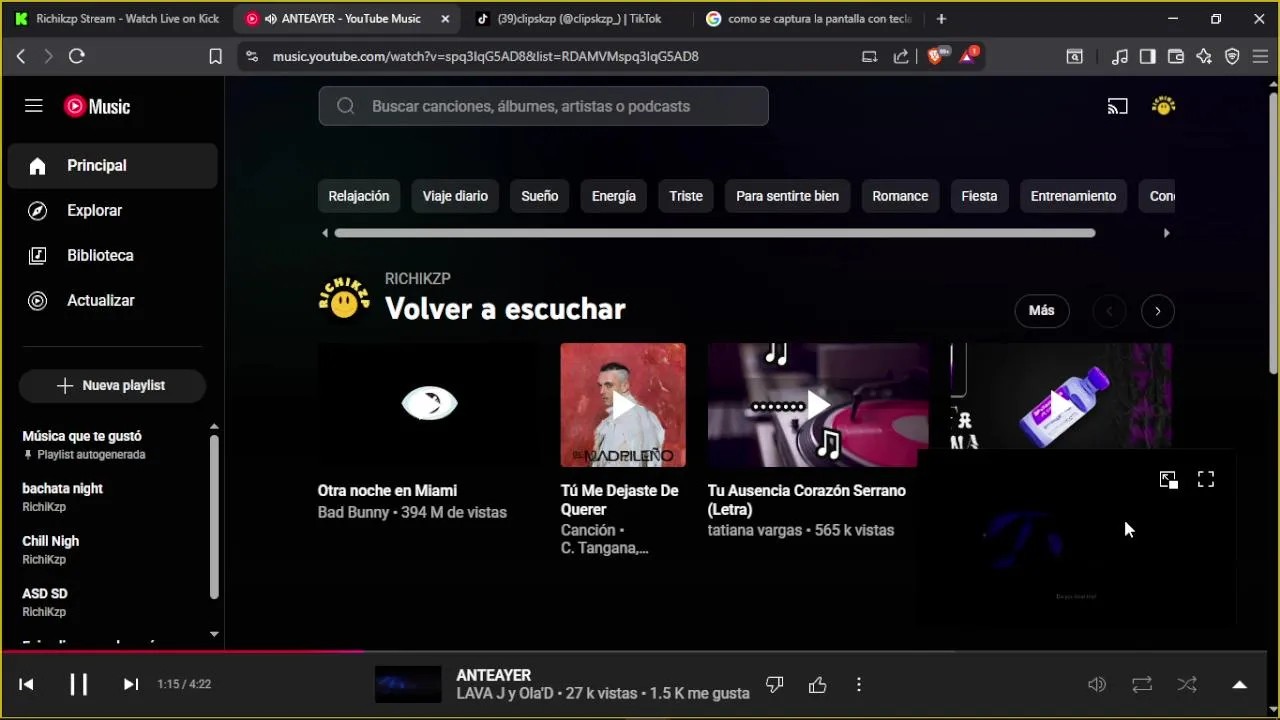Pause the current song ANTEAYER
This screenshot has height=720, width=1280.
(78, 684)
